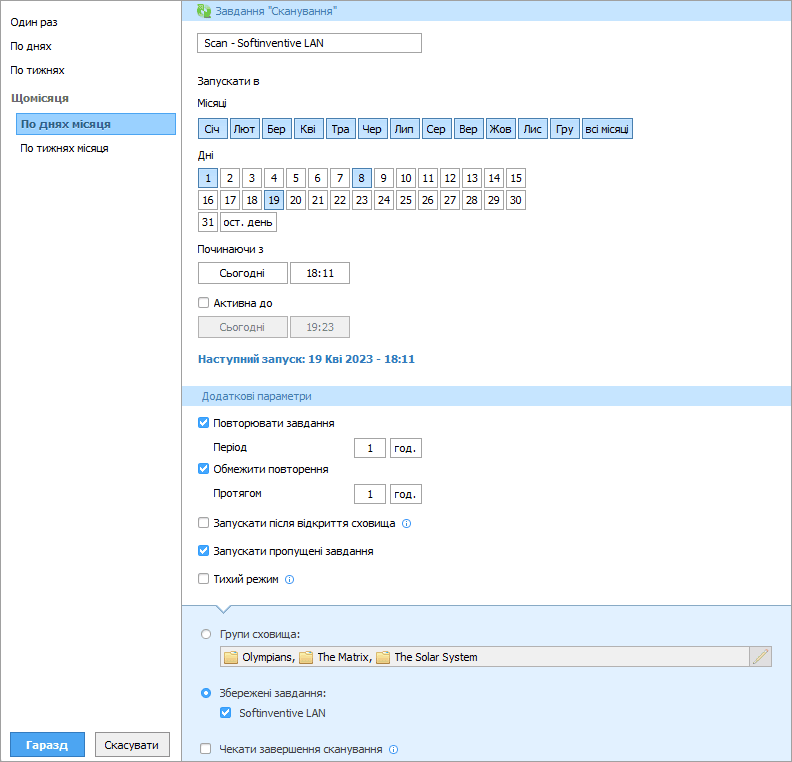Viewport: 792px width, 762px height.
Task: Select the Групи сховища radio button
Action: (207, 634)
